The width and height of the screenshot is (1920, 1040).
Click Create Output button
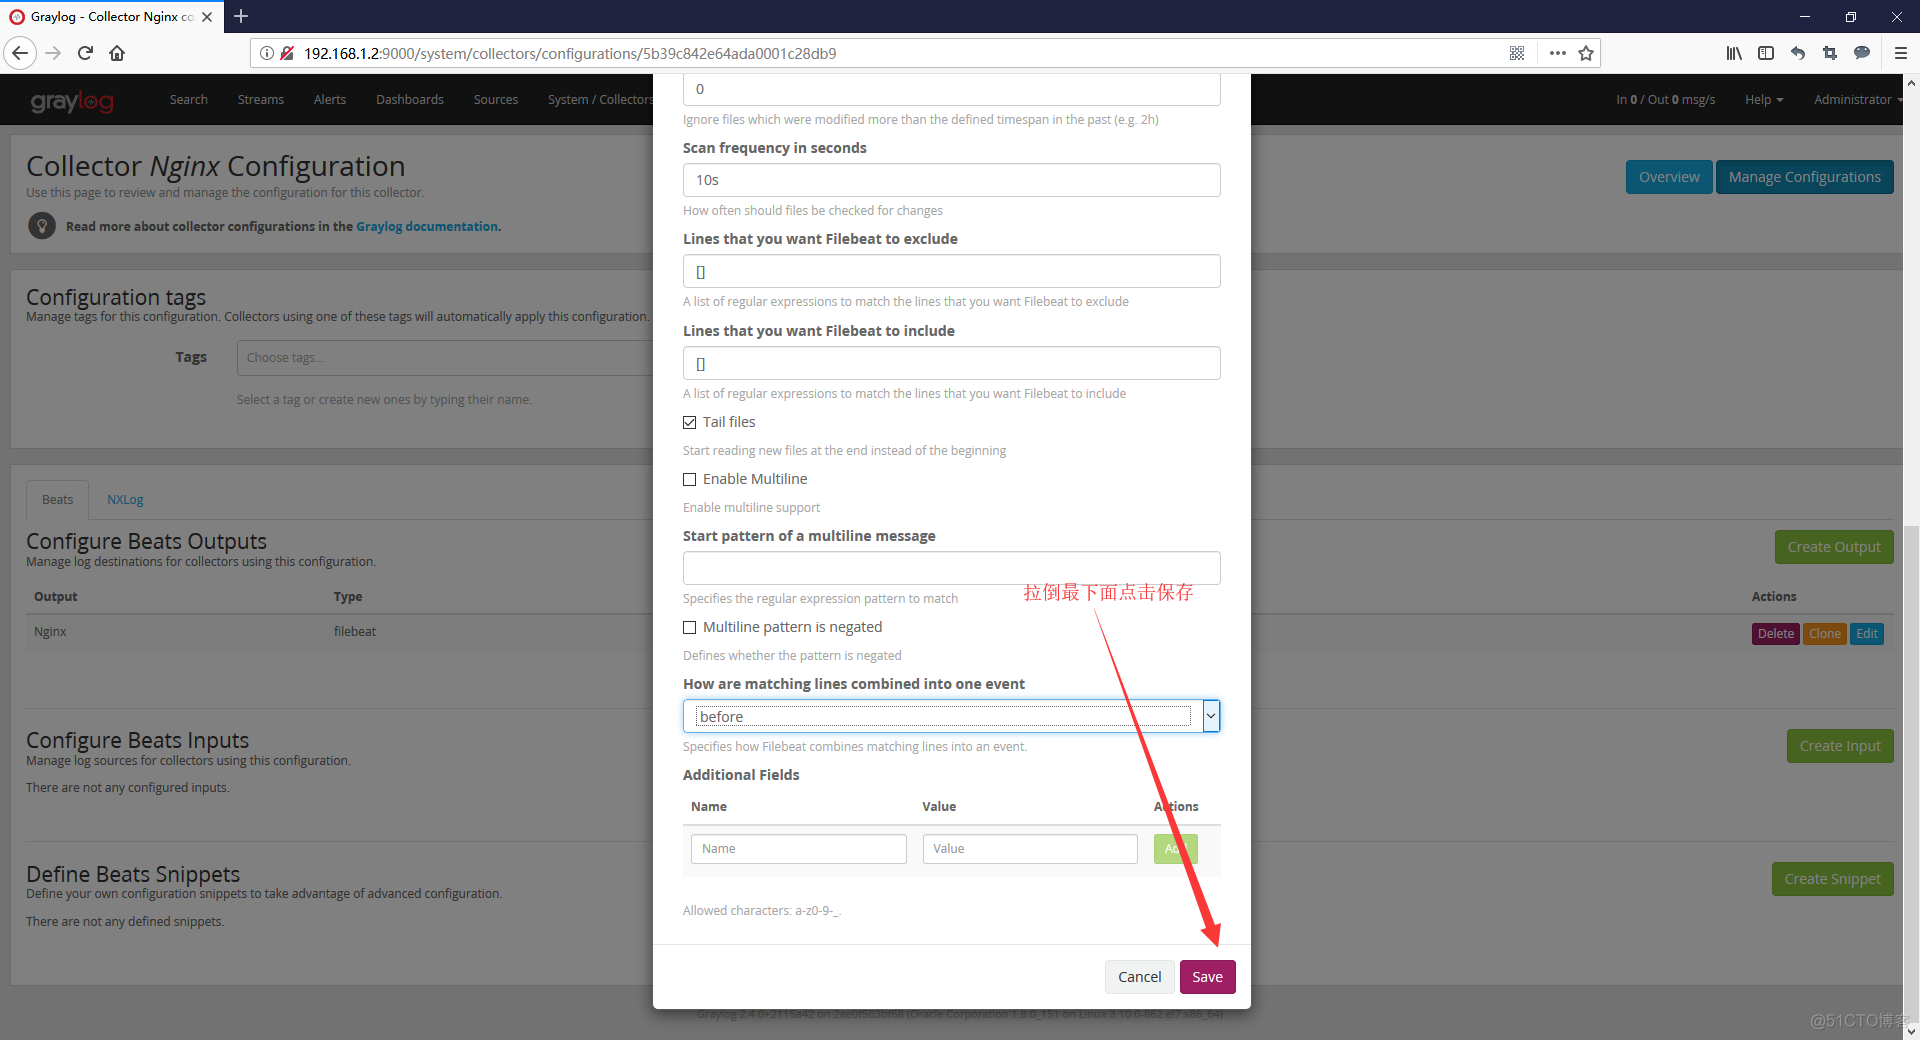[x=1834, y=547]
